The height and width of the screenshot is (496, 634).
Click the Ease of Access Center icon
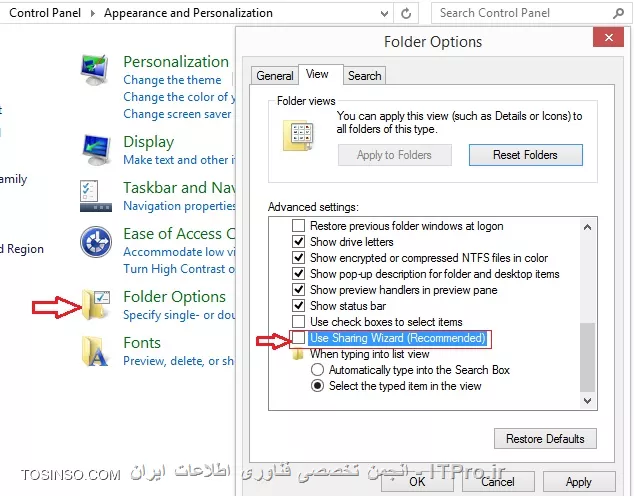click(96, 242)
